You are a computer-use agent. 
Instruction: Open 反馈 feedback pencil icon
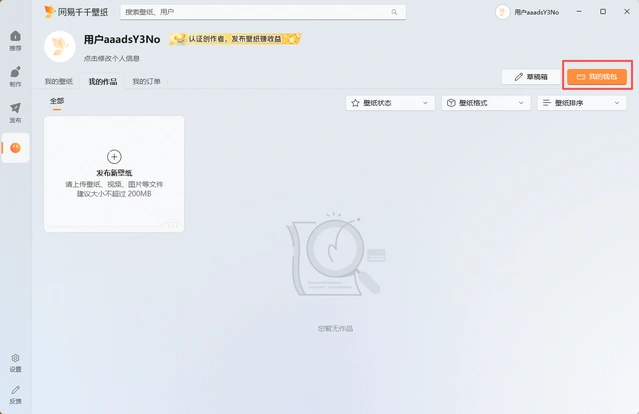[x=15, y=393]
